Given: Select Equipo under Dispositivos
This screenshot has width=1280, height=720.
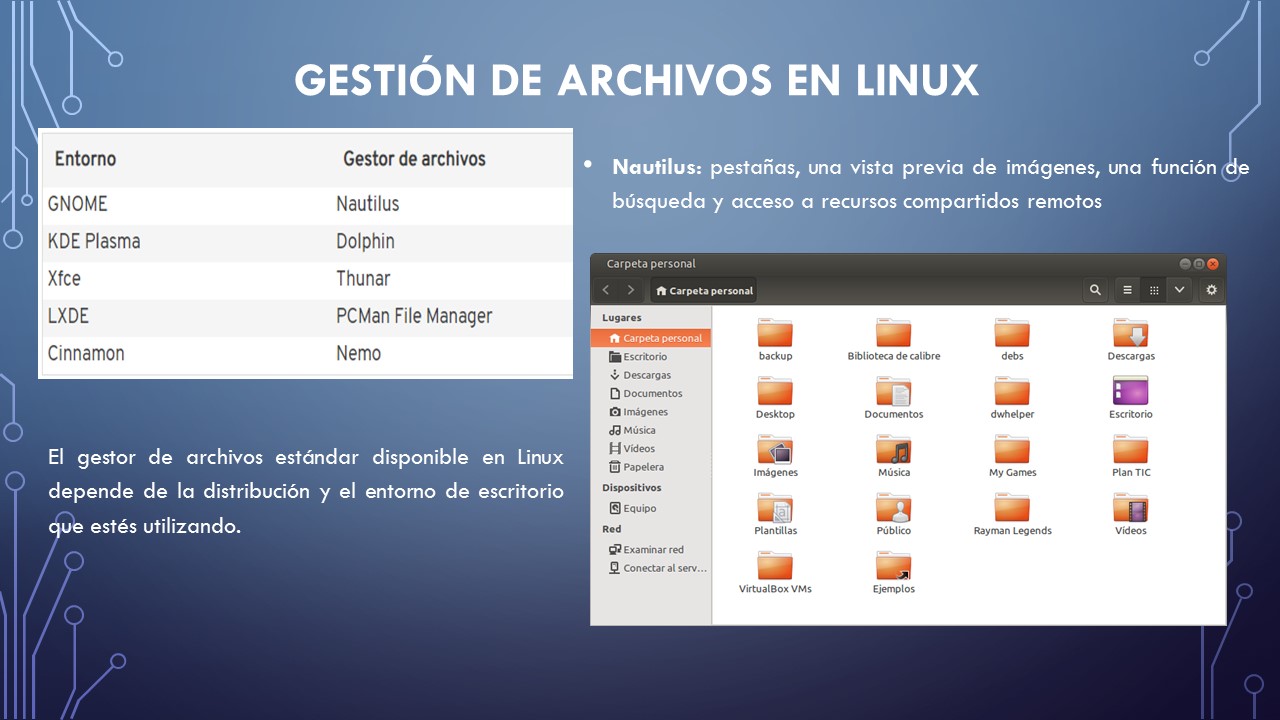Looking at the screenshot, I should tap(640, 508).
